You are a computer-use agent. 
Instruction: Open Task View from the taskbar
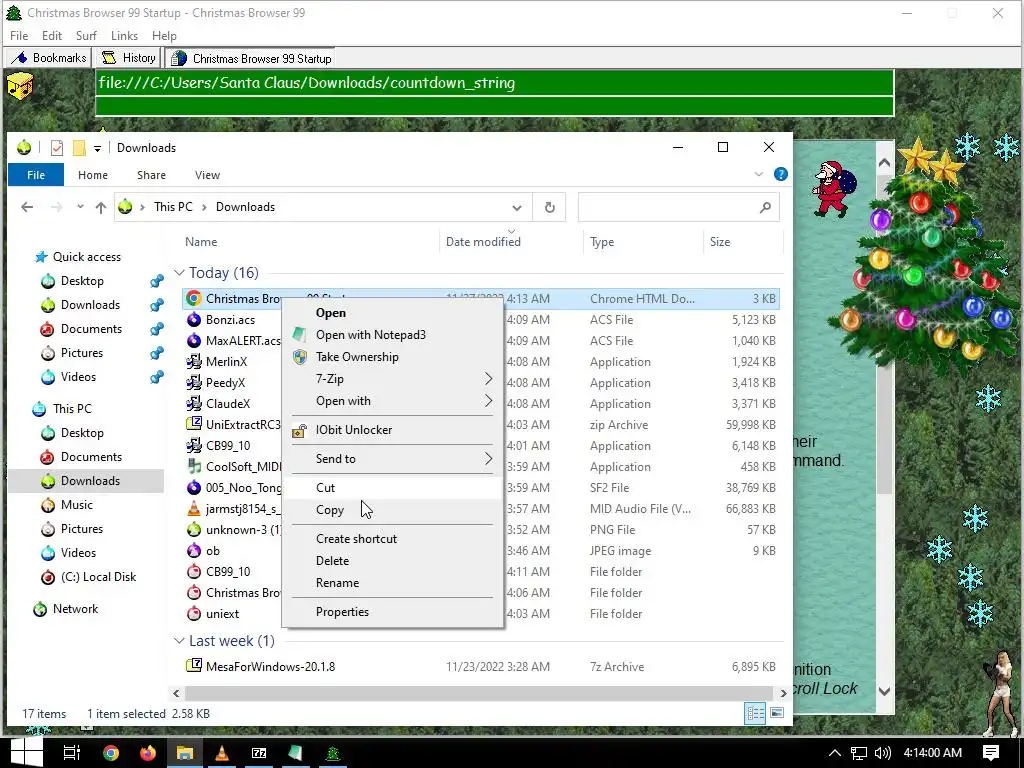71,753
